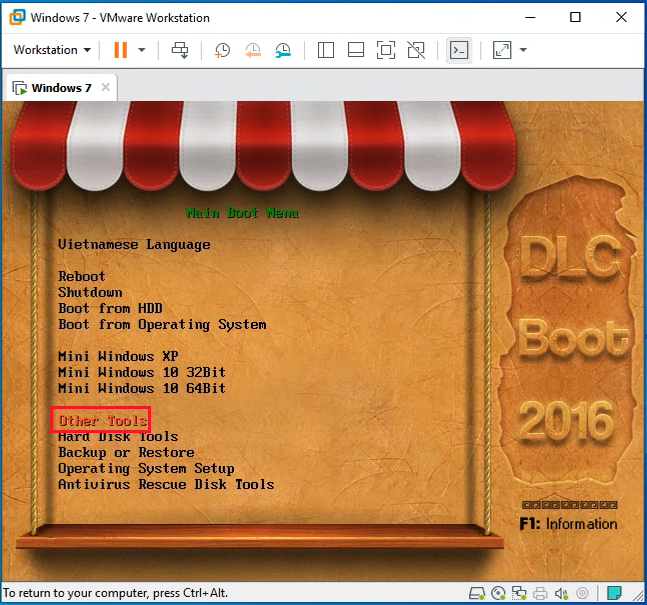This screenshot has width=647, height=605.
Task: Select Backup or Restore entry
Action: (126, 453)
